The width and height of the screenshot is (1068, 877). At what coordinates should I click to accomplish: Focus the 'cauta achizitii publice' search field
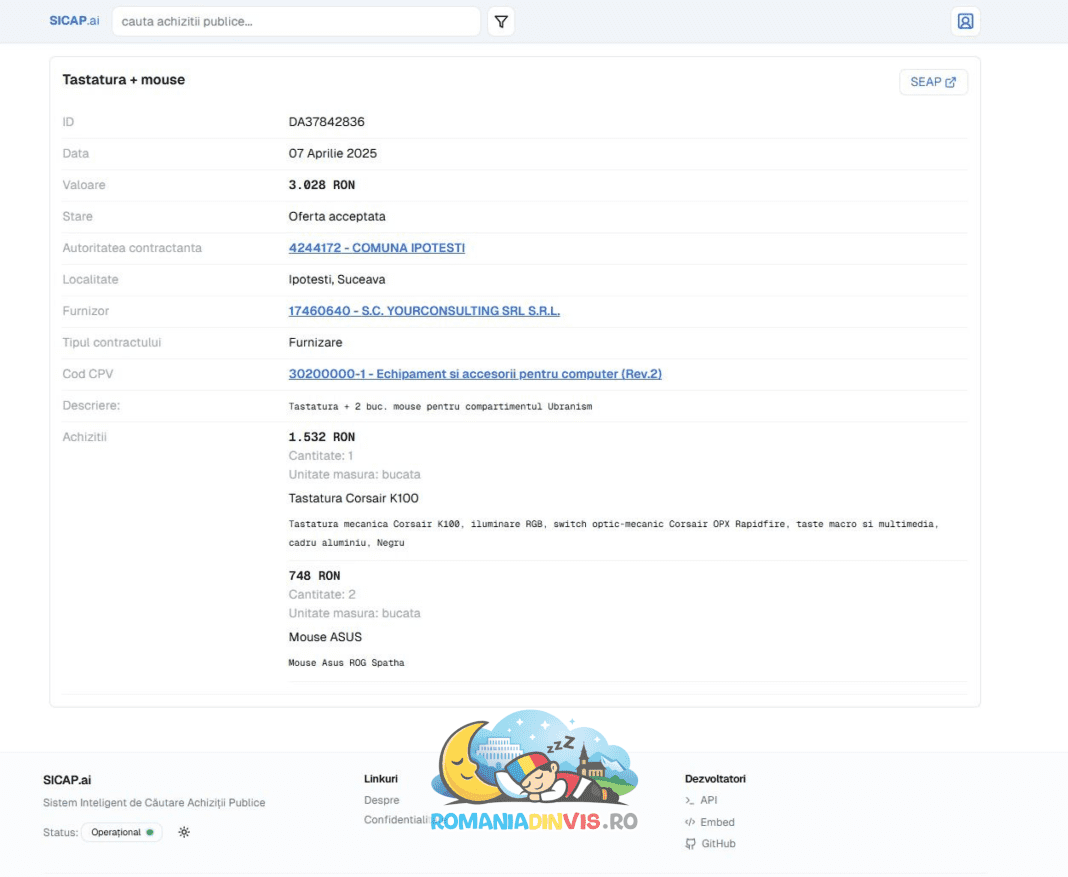pyautogui.click(x=295, y=22)
